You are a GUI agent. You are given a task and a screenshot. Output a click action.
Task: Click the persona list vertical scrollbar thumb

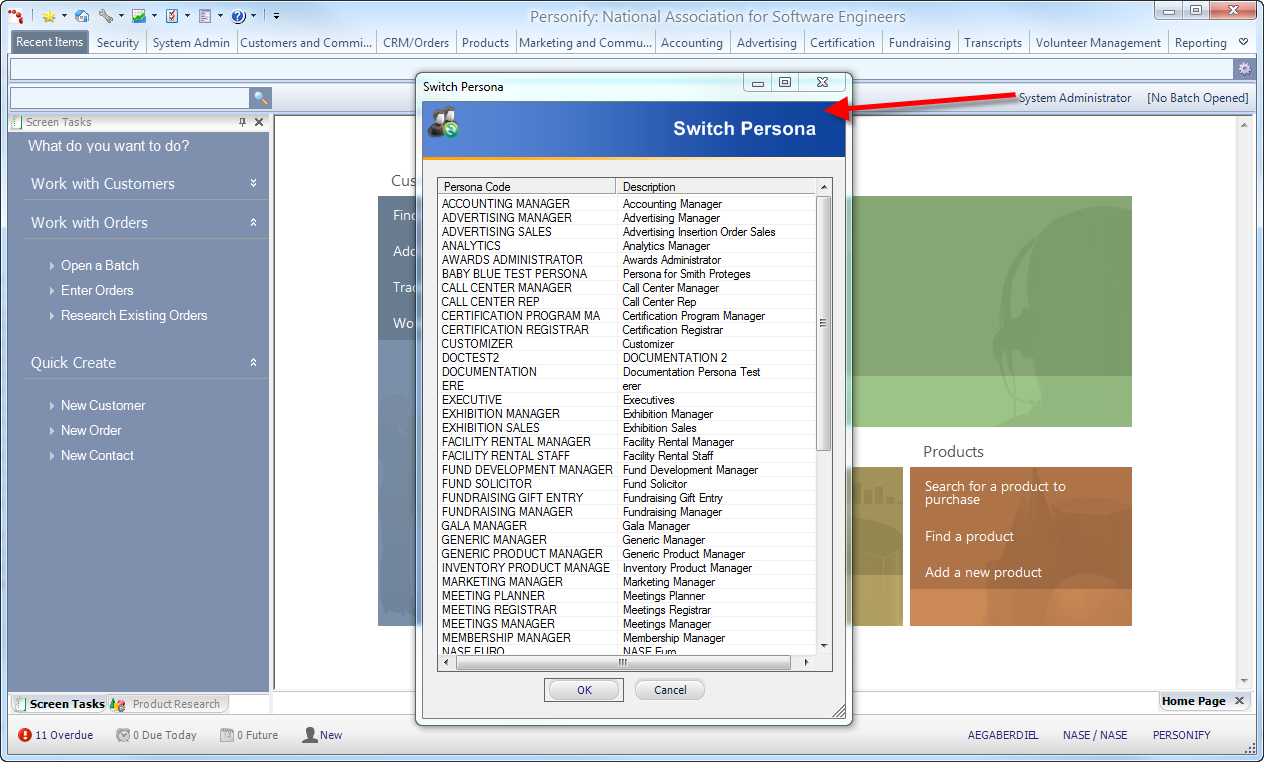[824, 322]
